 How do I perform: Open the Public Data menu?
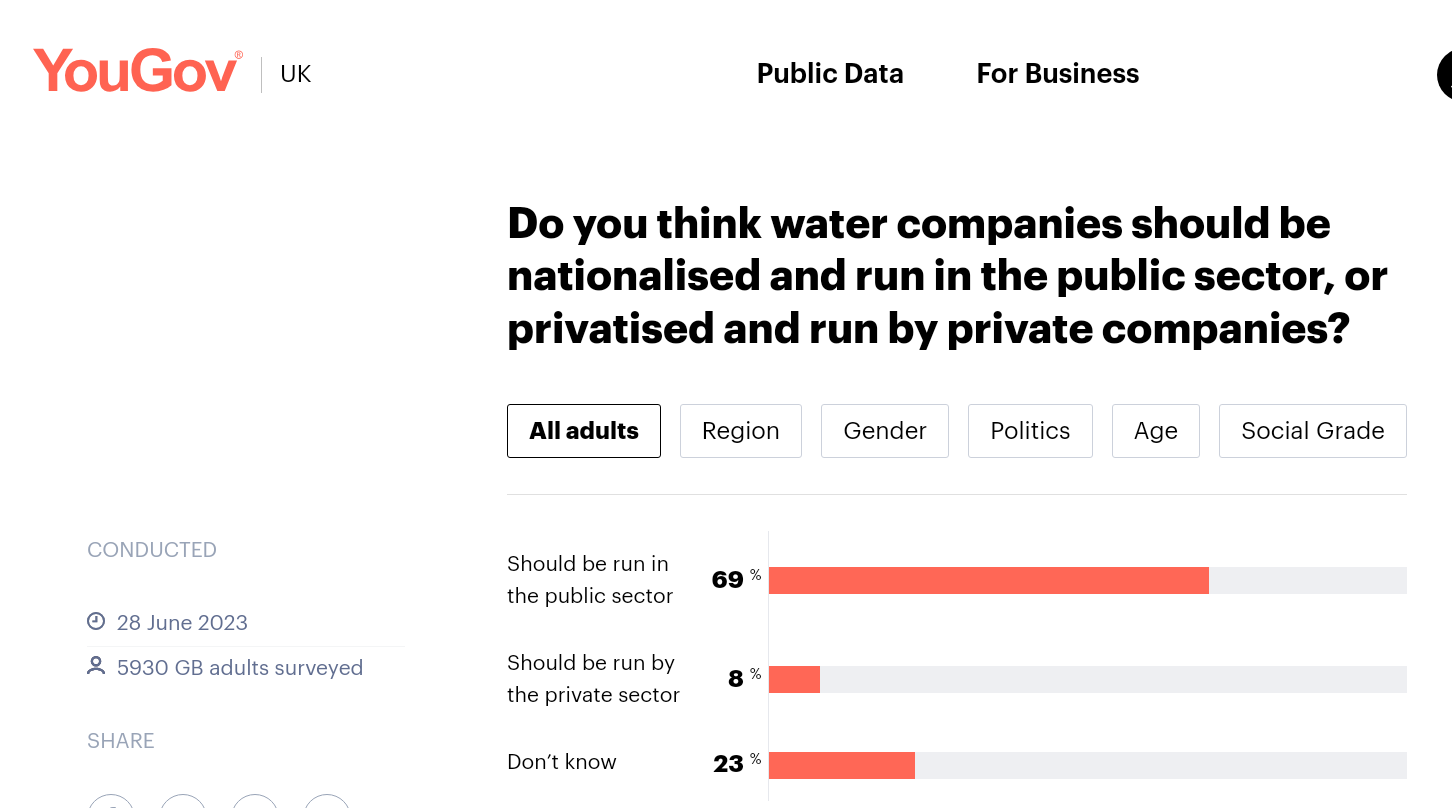point(829,73)
